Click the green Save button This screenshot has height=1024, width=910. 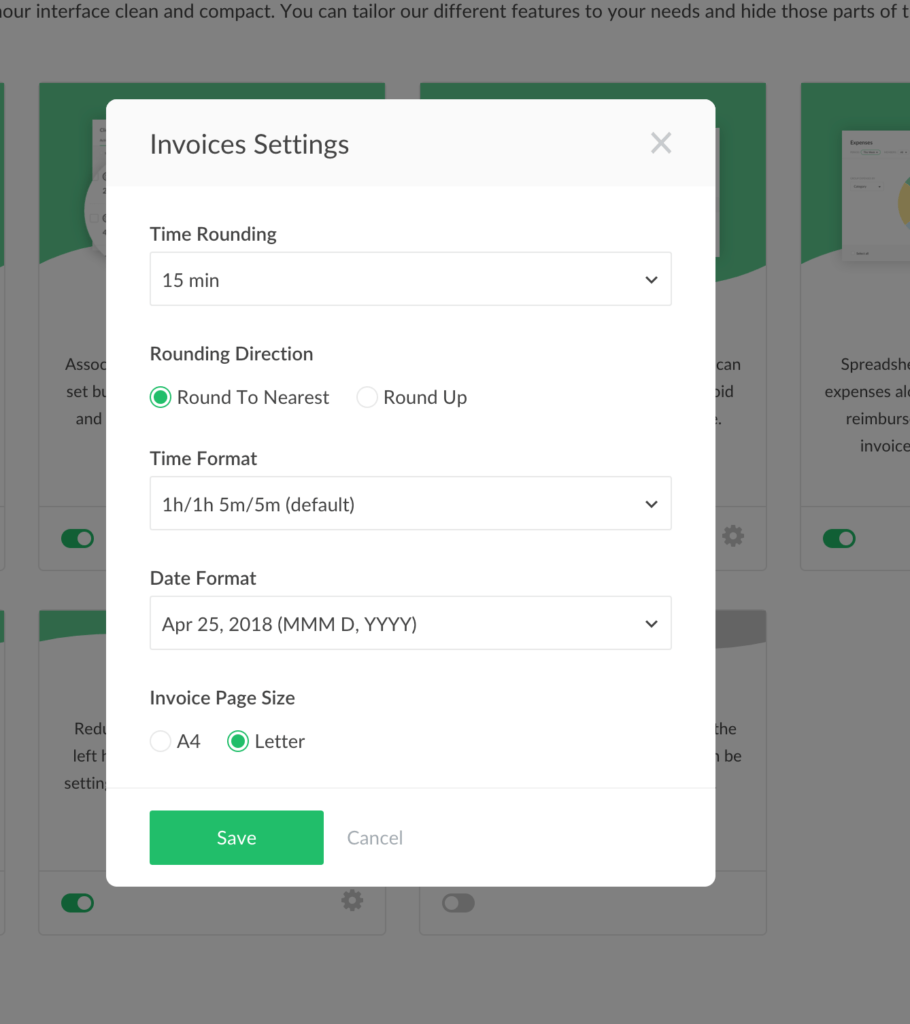coord(236,838)
